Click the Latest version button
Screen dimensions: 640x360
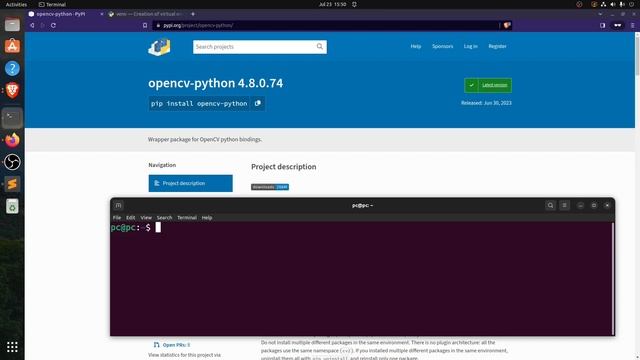point(488,85)
